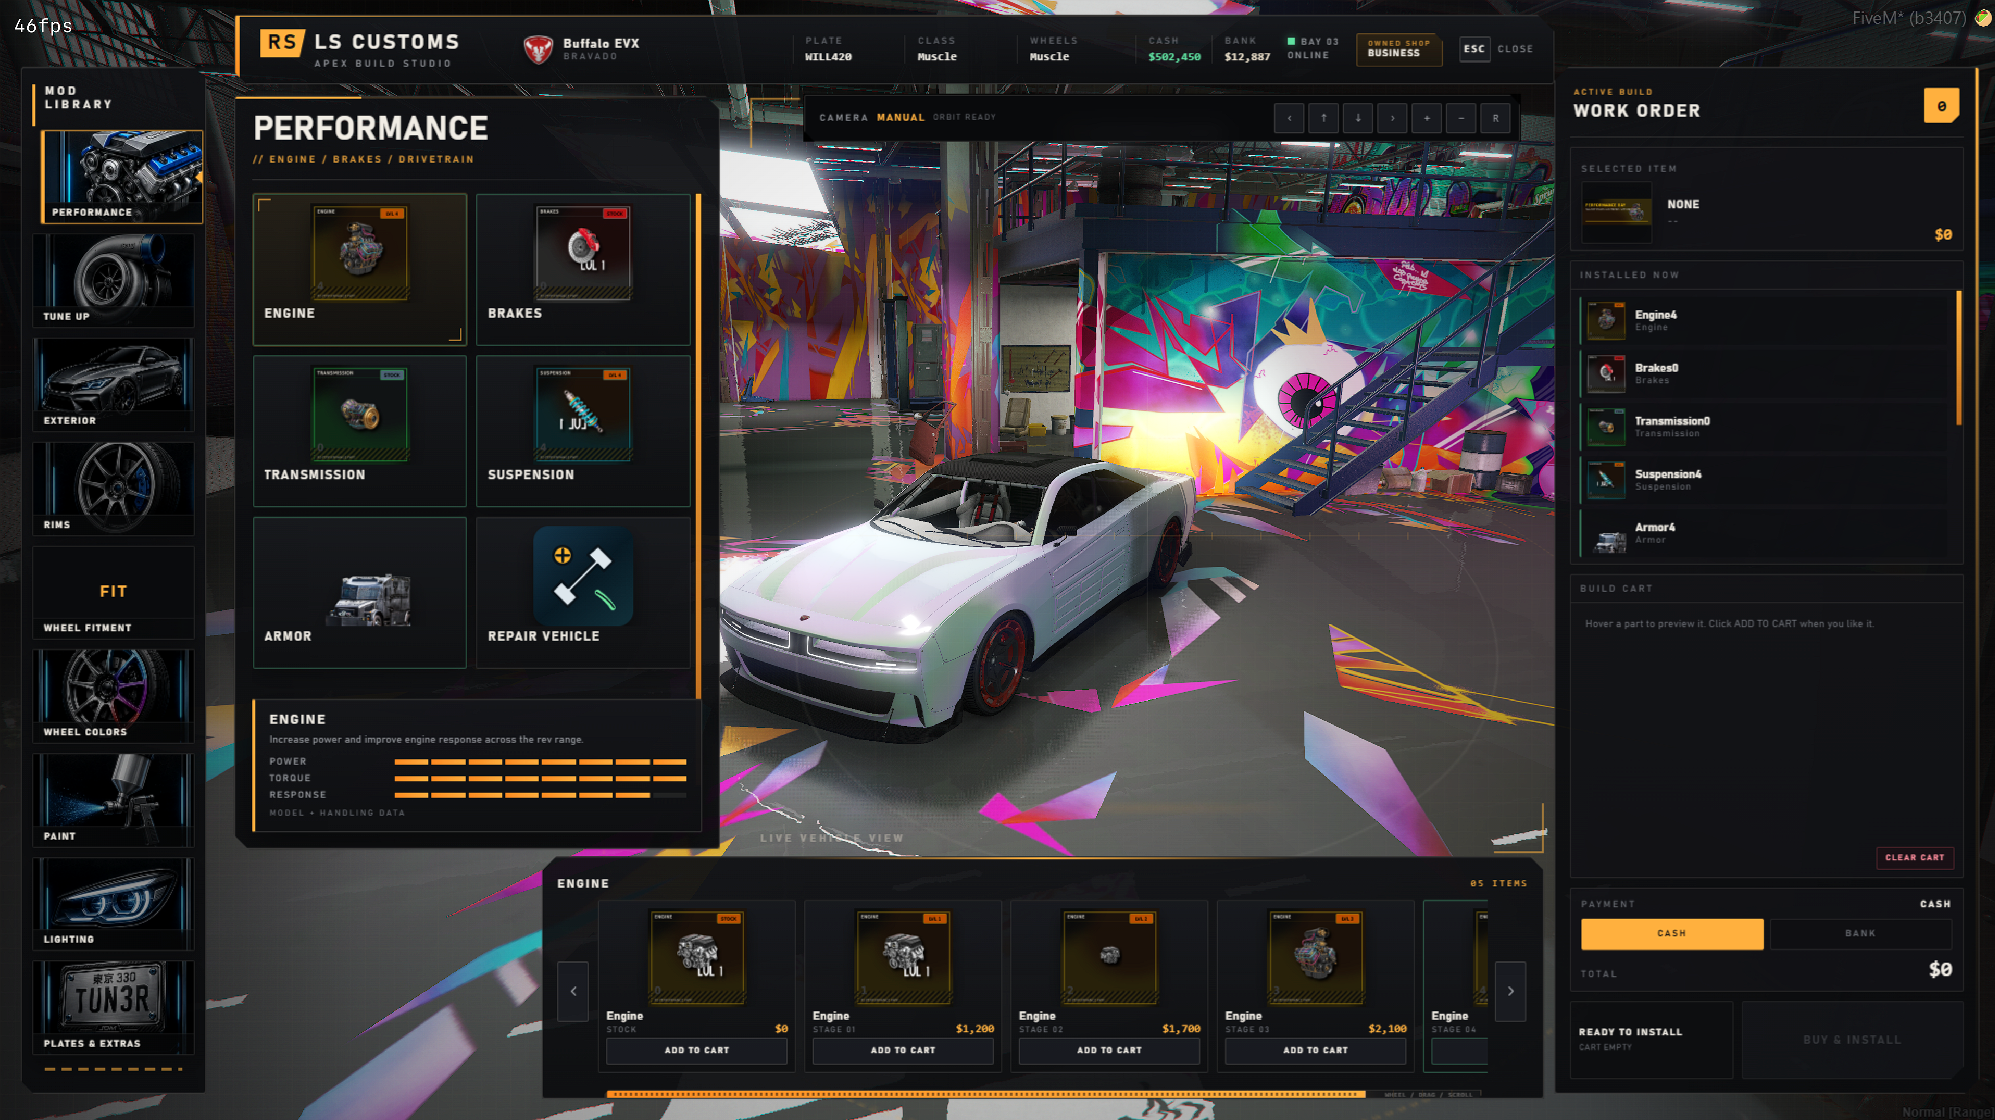Select the Transmission performance tile

pos(359,431)
